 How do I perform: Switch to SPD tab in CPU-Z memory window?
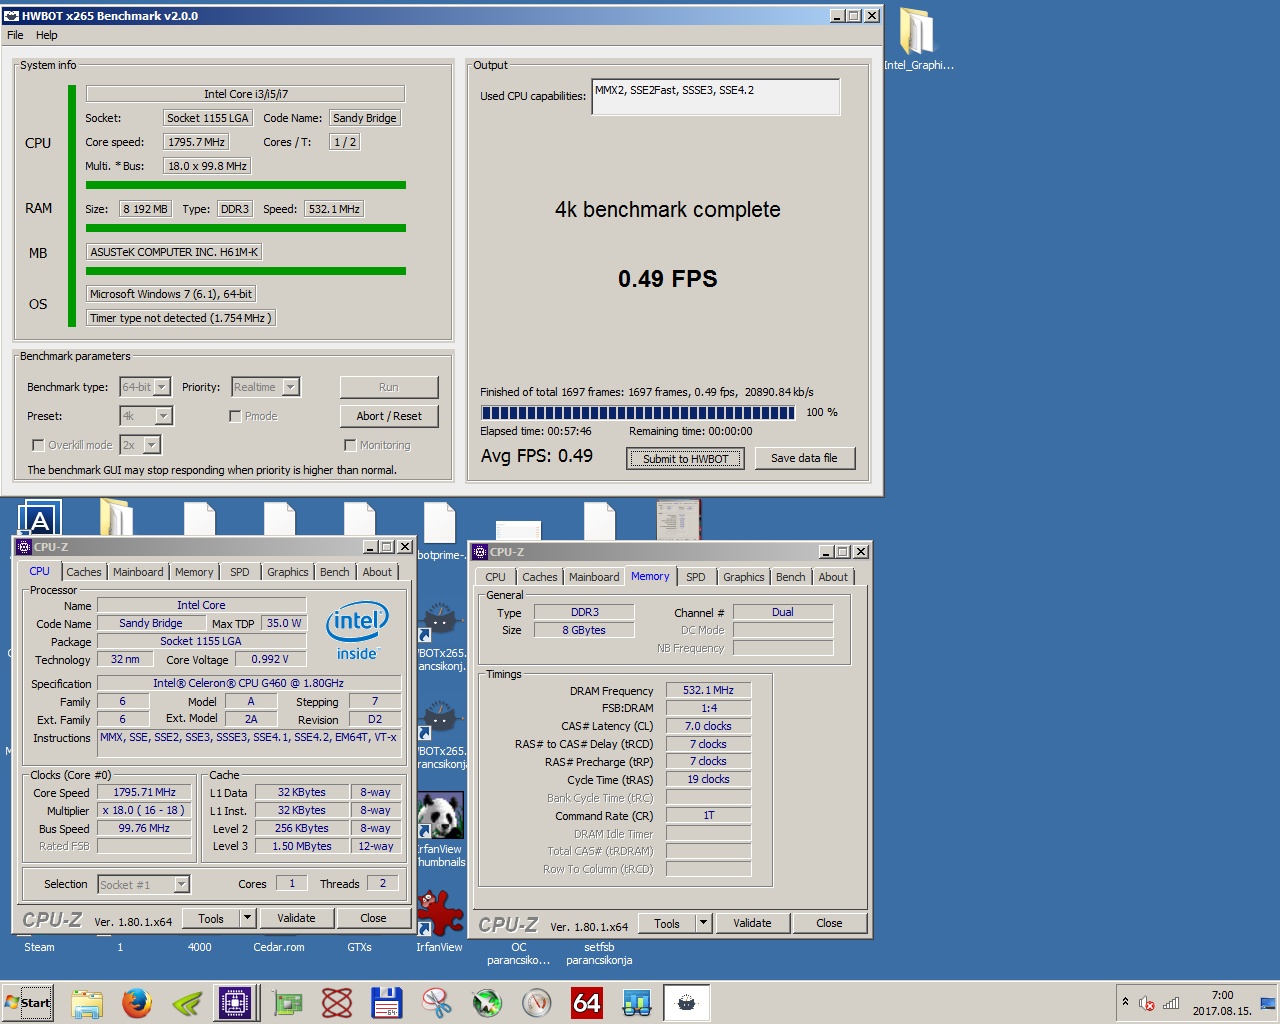[696, 577]
